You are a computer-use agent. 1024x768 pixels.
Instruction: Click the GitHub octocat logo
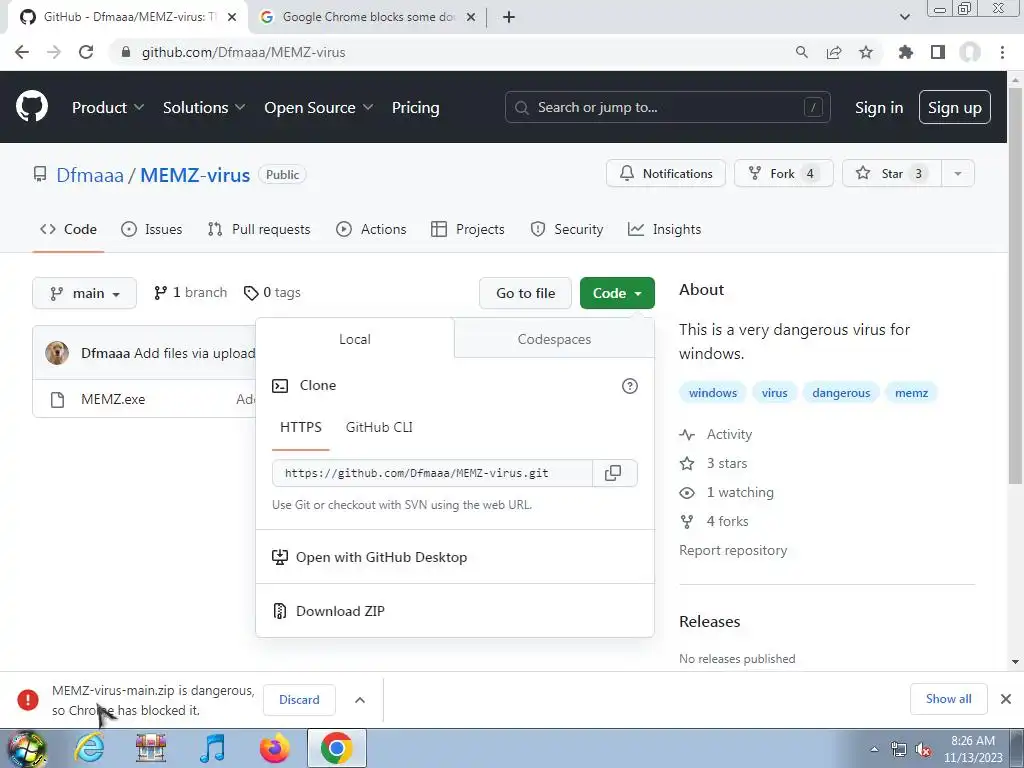pos(32,107)
